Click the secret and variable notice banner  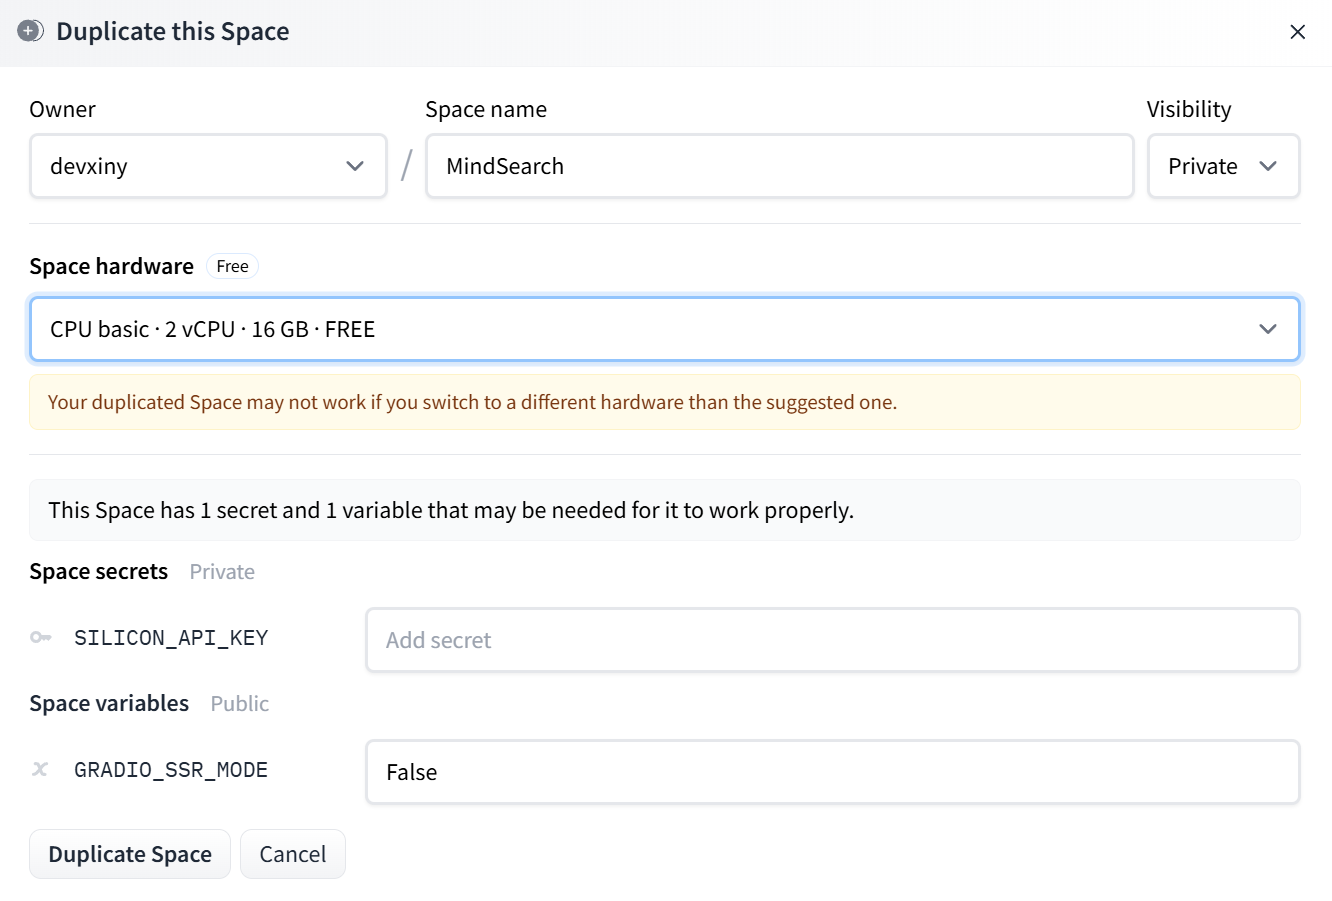point(665,510)
